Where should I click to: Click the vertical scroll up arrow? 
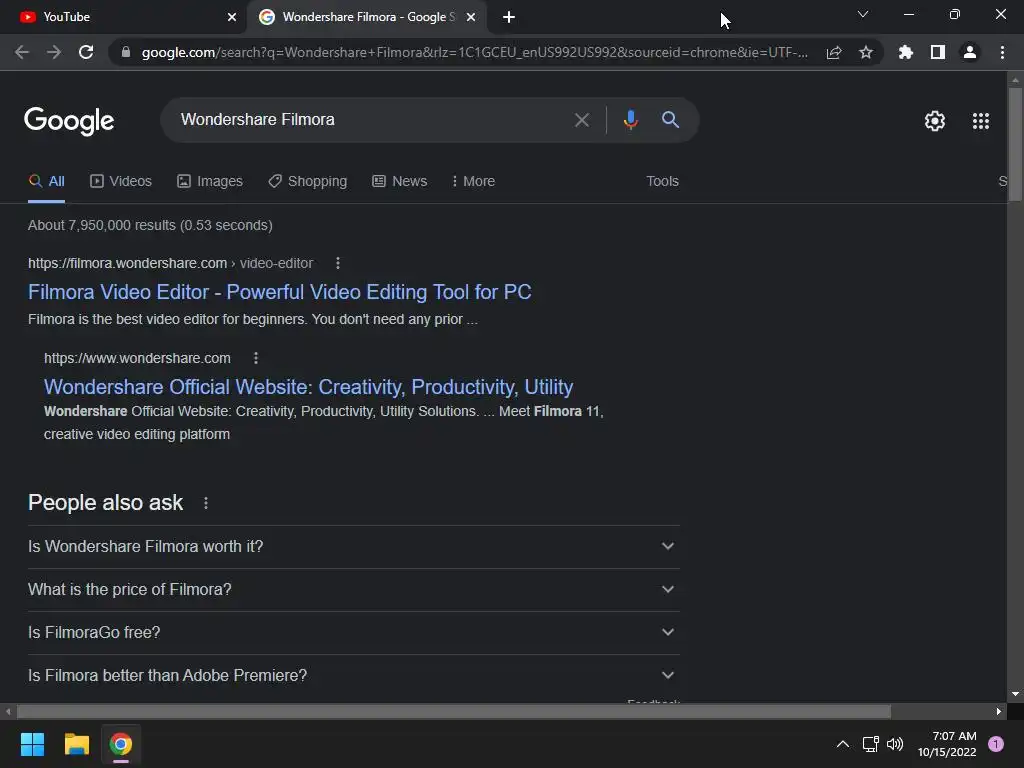(1015, 80)
